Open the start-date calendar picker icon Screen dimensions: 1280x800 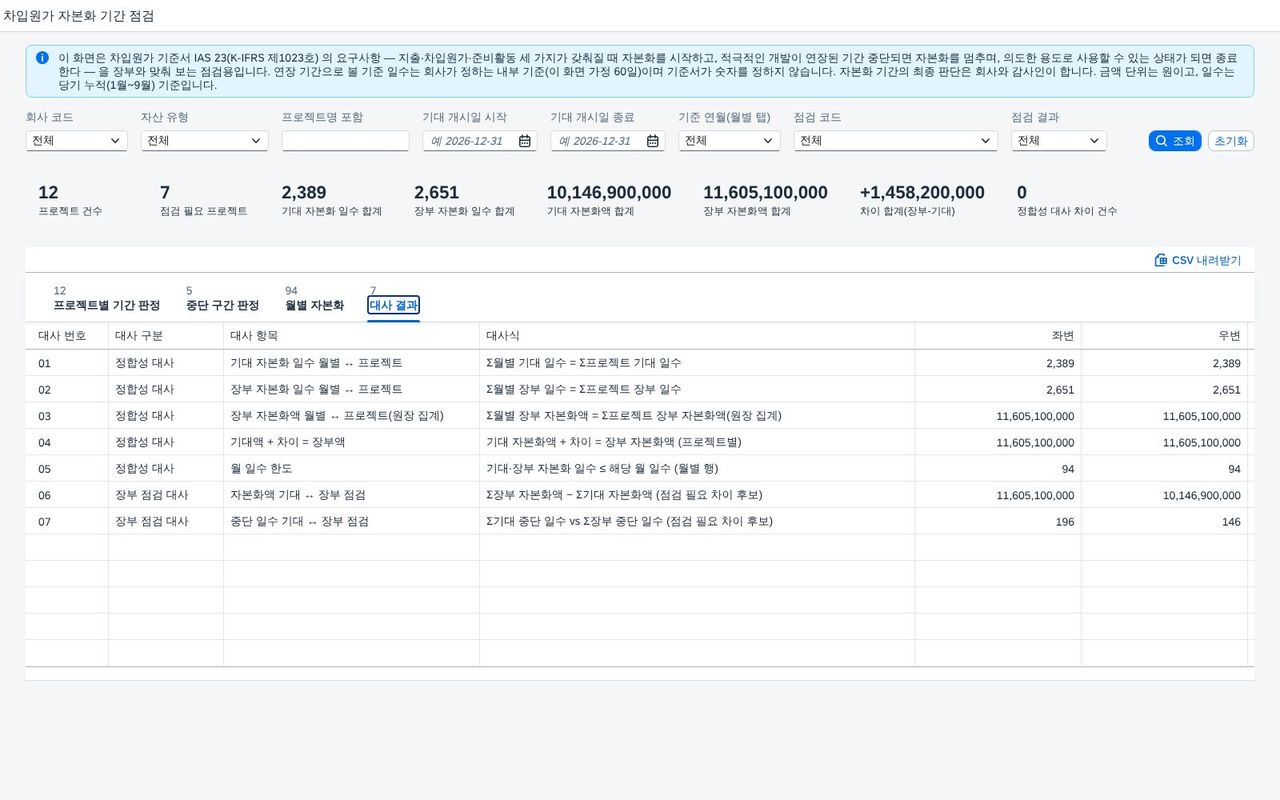point(525,141)
